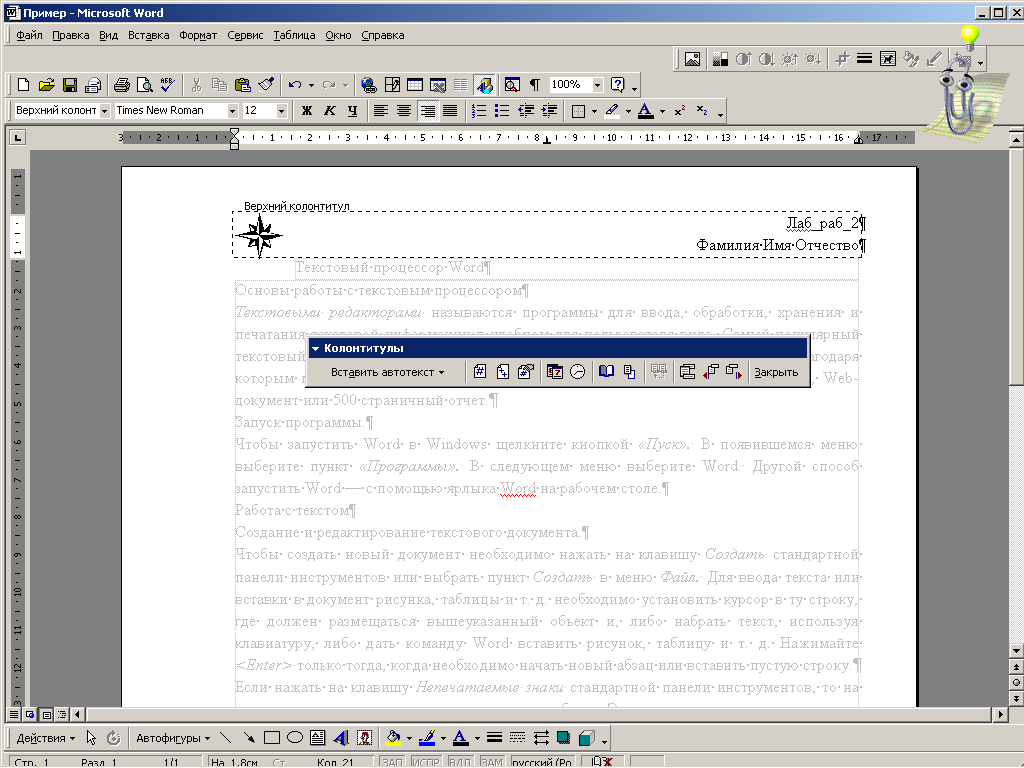Open the Таблица menu
Viewport: 1024px width, 768px height.
pyautogui.click(x=294, y=35)
